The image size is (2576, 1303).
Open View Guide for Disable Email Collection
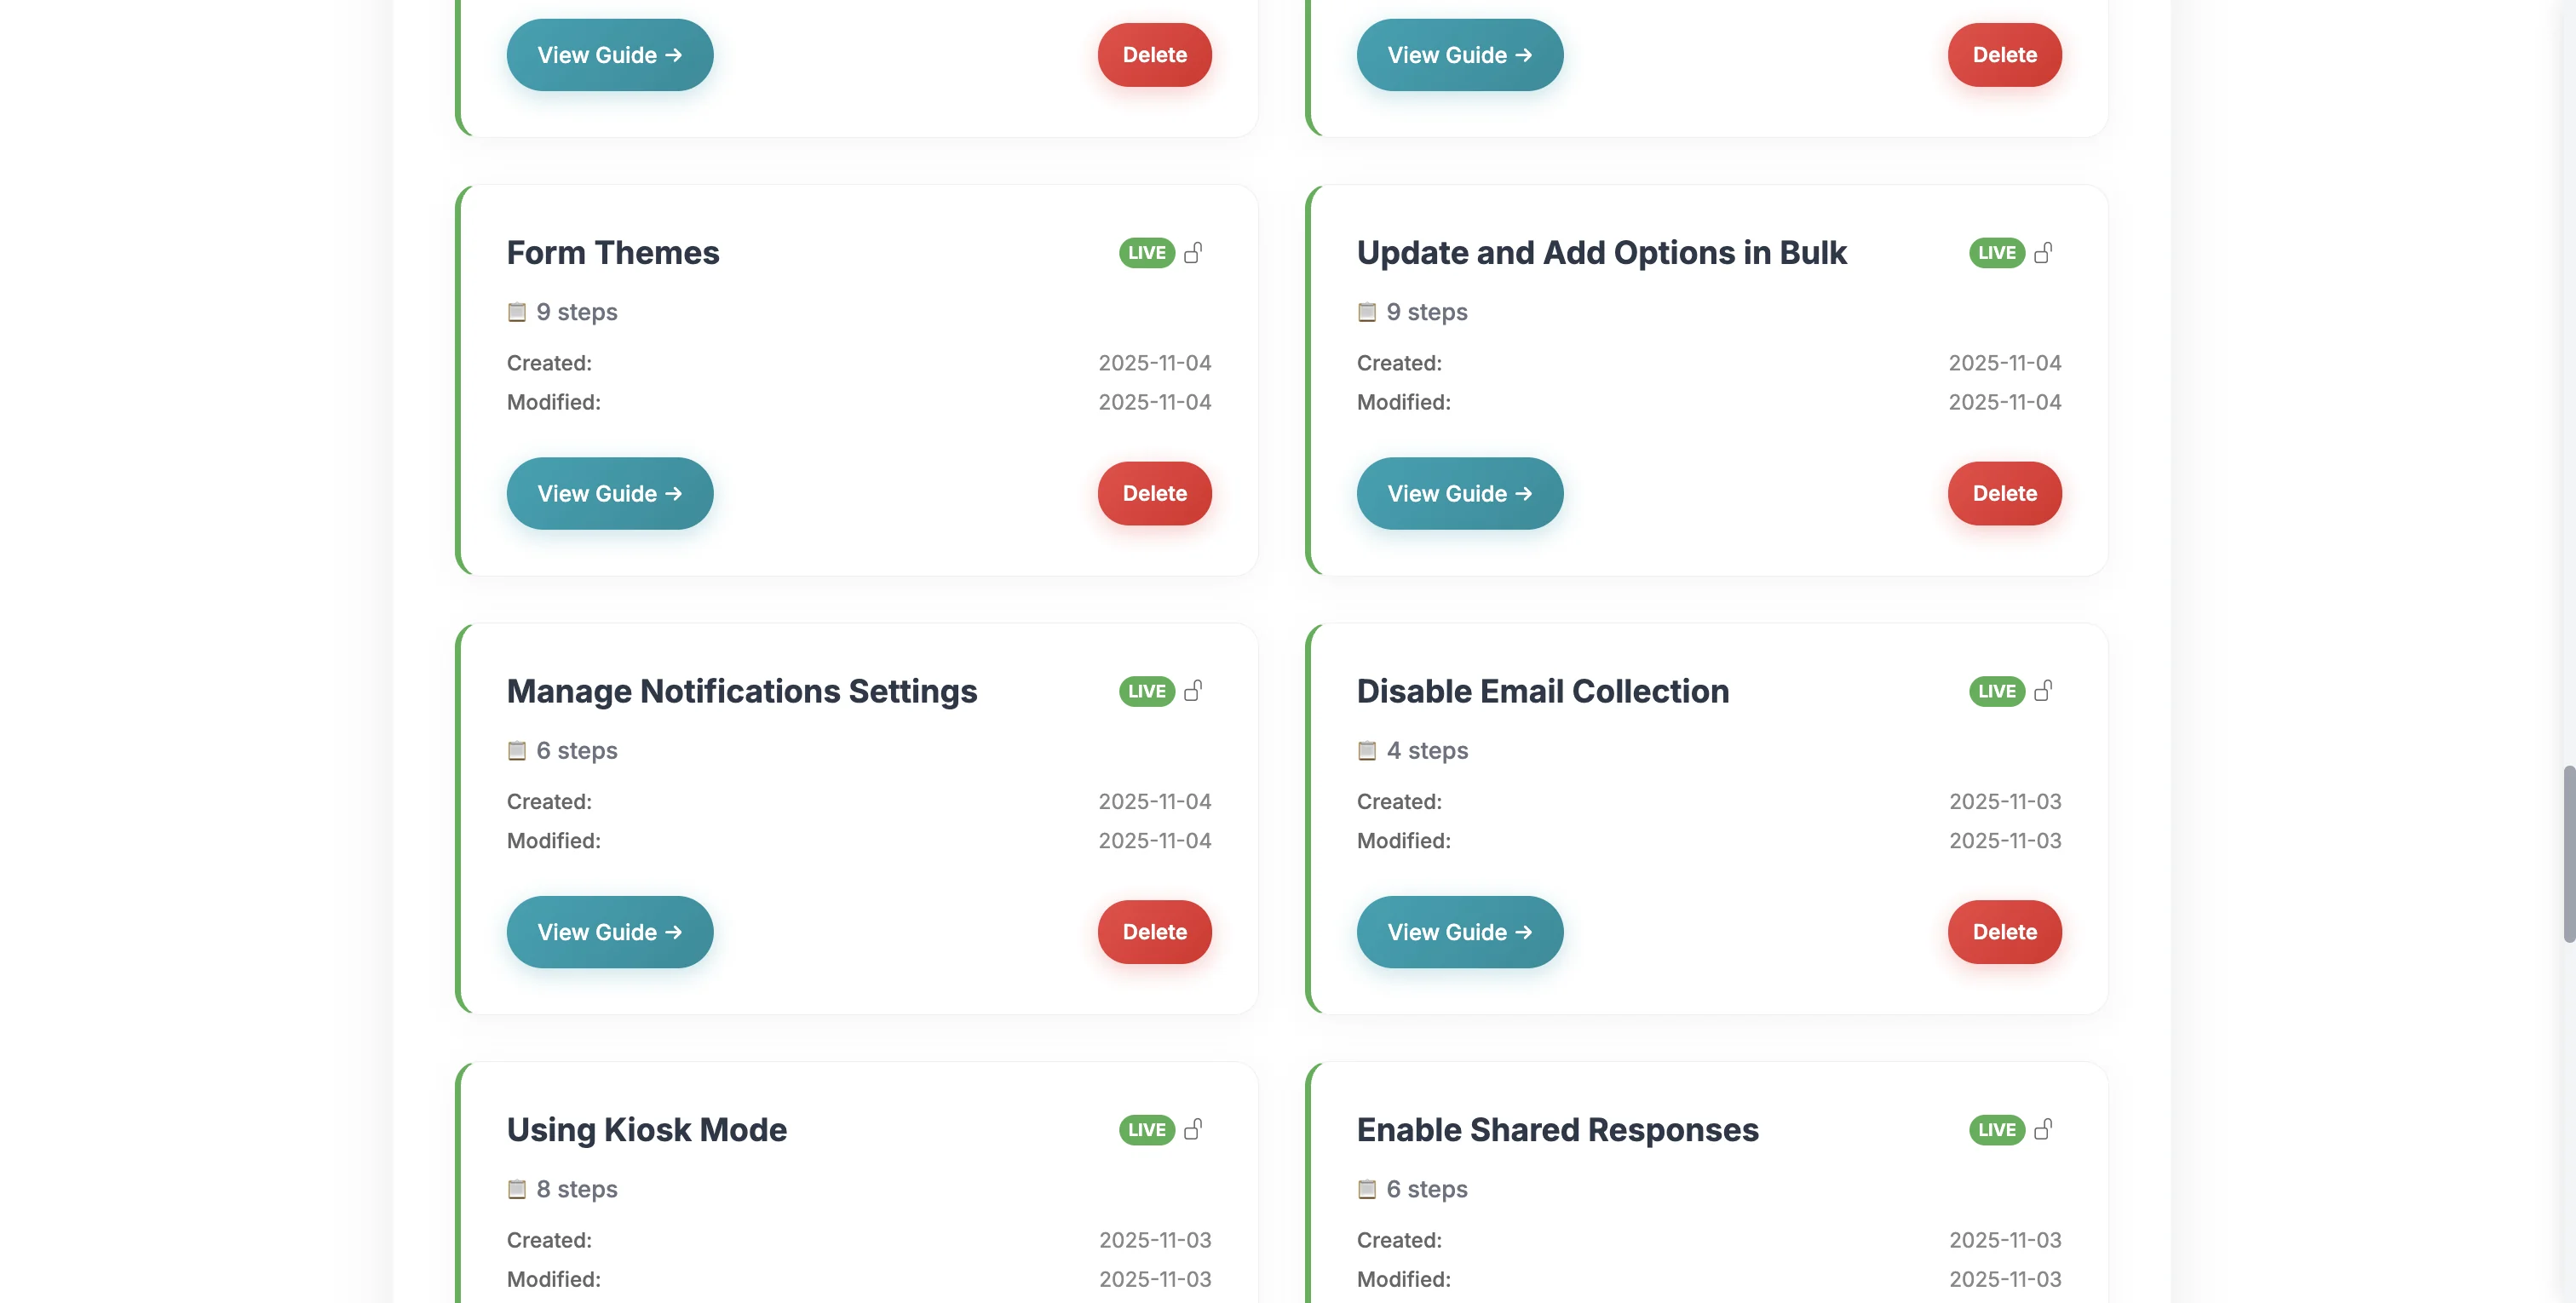pos(1459,931)
